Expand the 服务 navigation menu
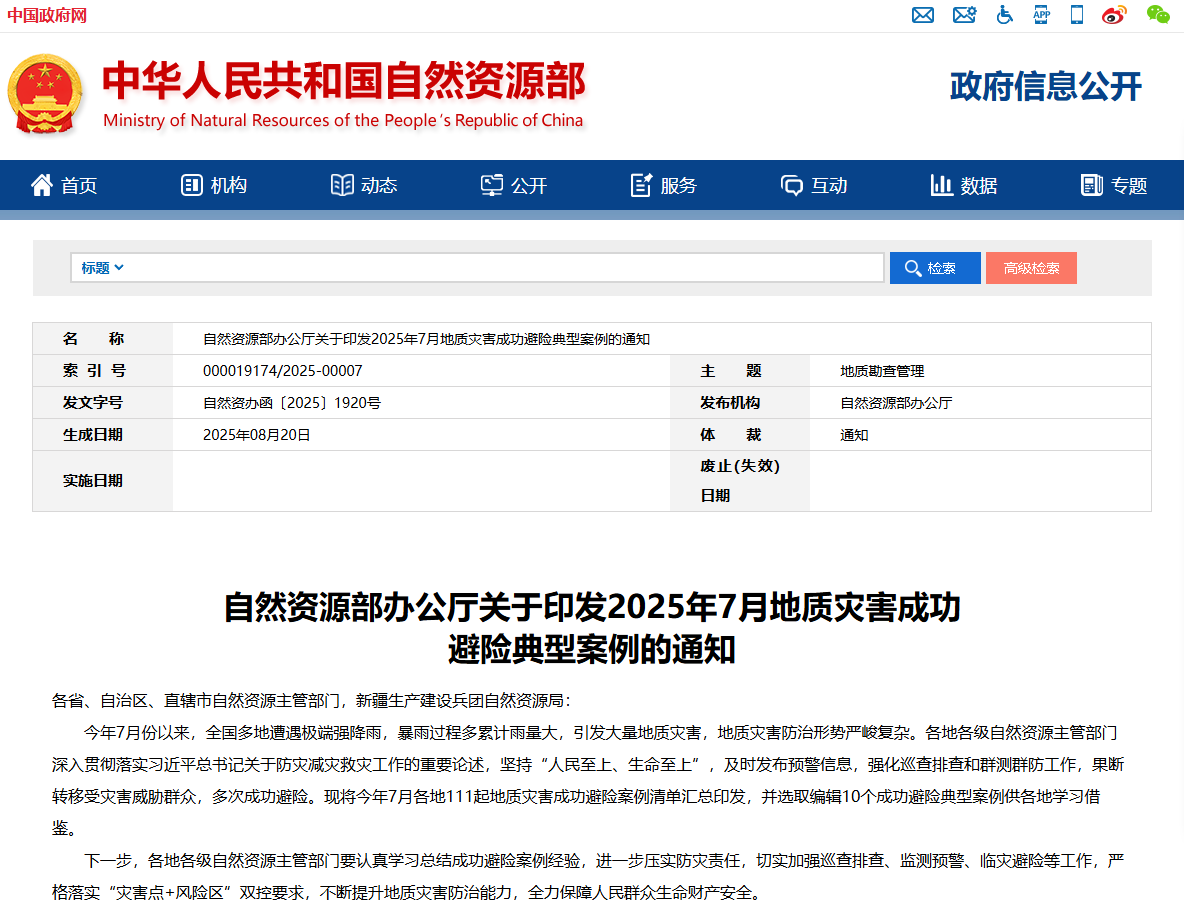The height and width of the screenshot is (921, 1184). point(662,185)
